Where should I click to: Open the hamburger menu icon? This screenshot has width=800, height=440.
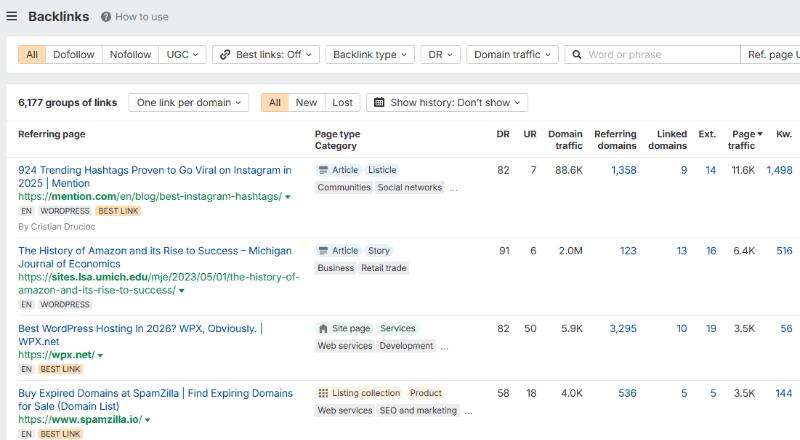click(x=12, y=16)
